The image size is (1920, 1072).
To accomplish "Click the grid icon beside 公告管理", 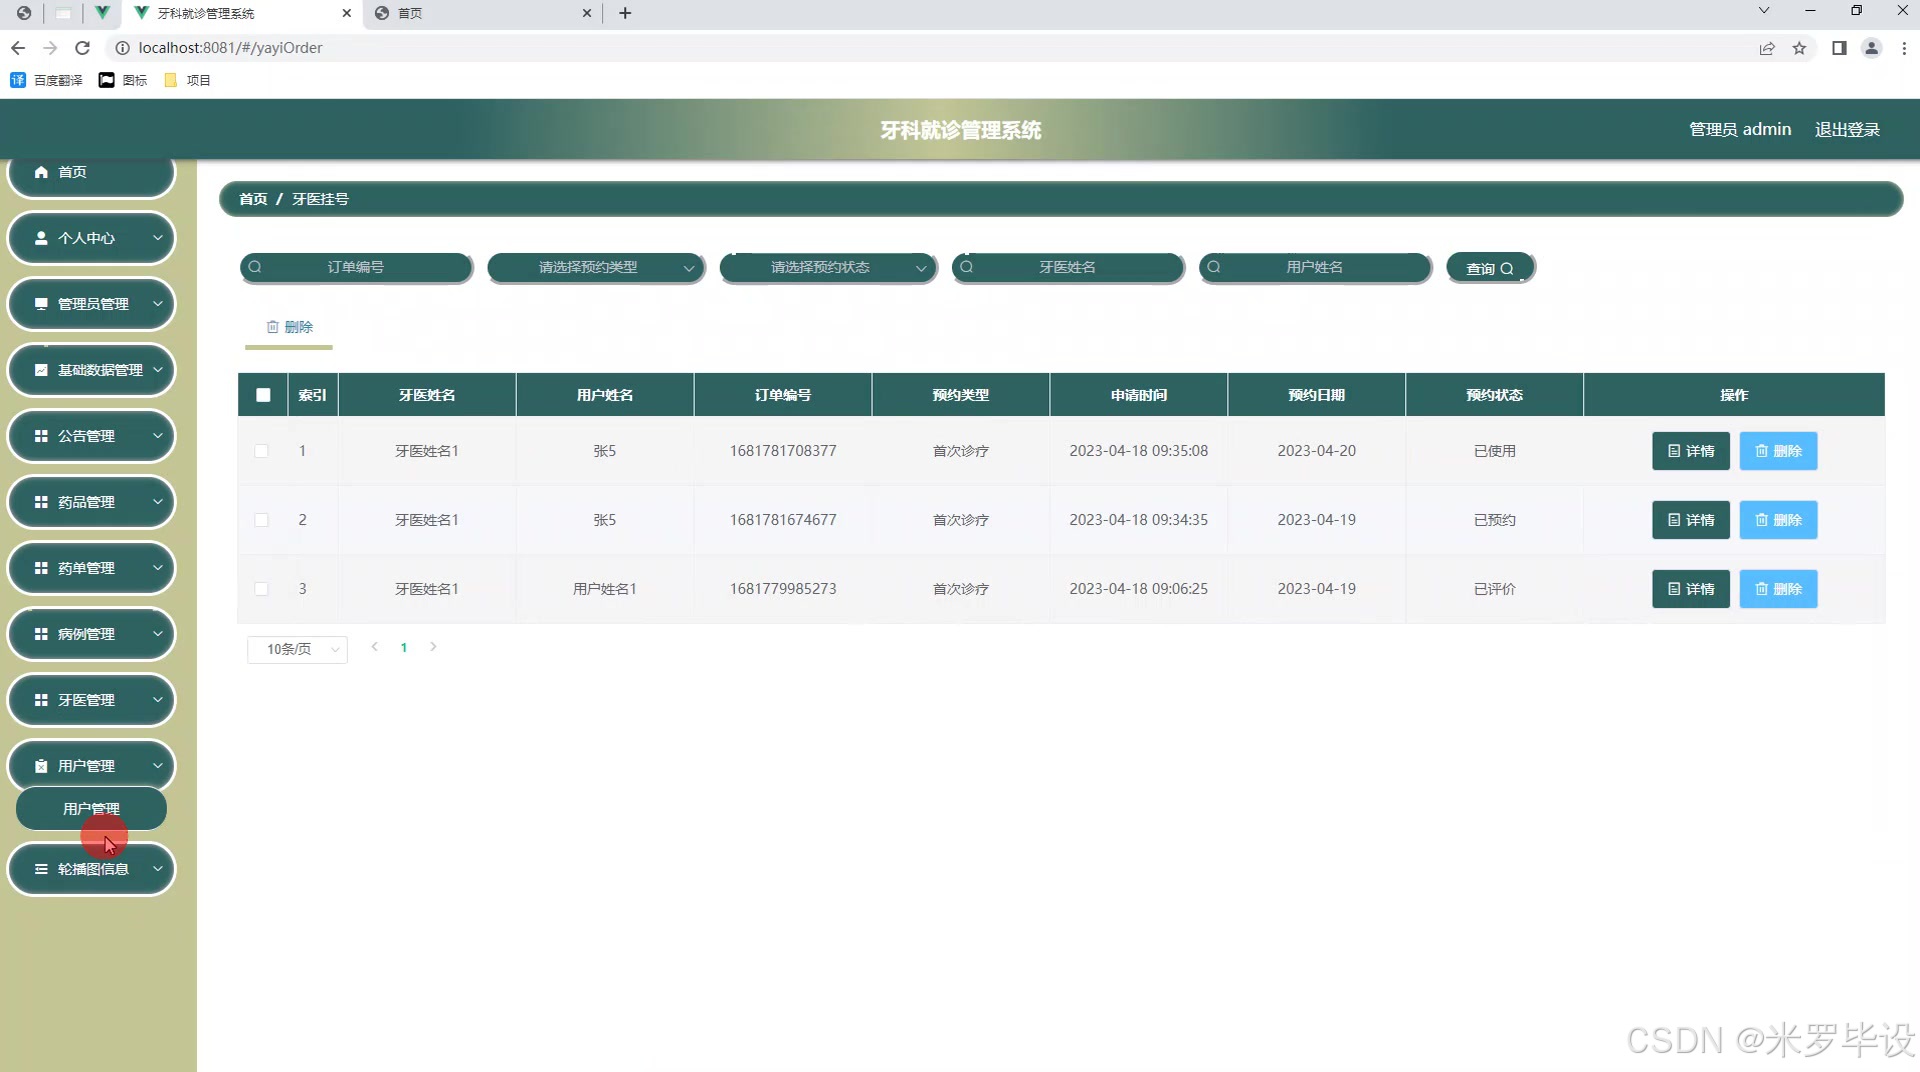I will pyautogui.click(x=41, y=436).
